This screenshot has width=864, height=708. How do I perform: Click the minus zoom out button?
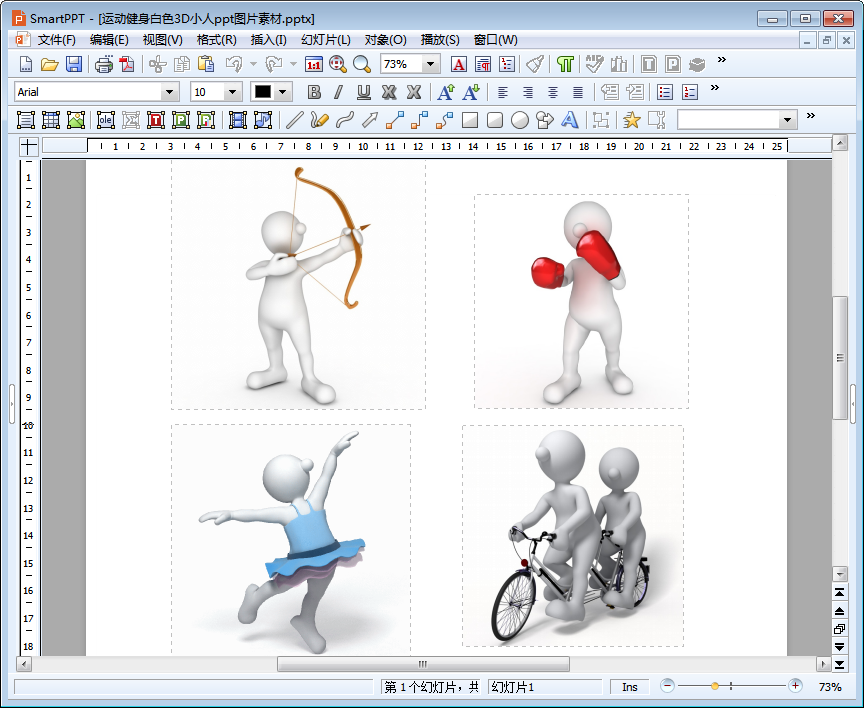pos(667,686)
